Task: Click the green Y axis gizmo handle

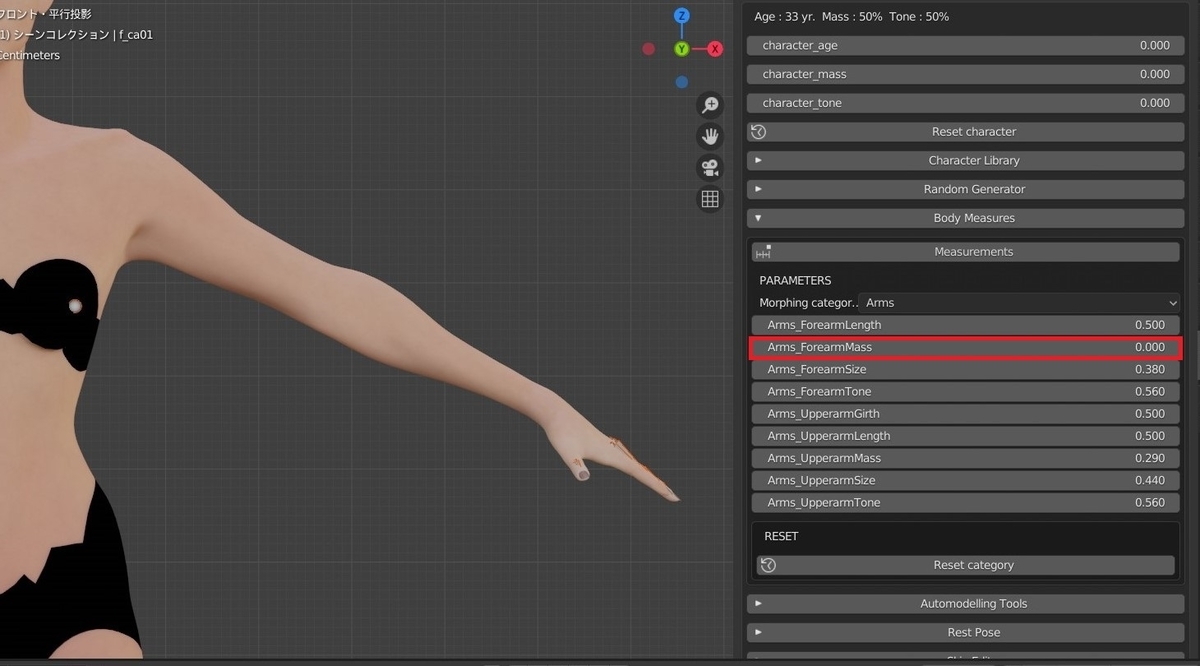Action: coord(682,49)
